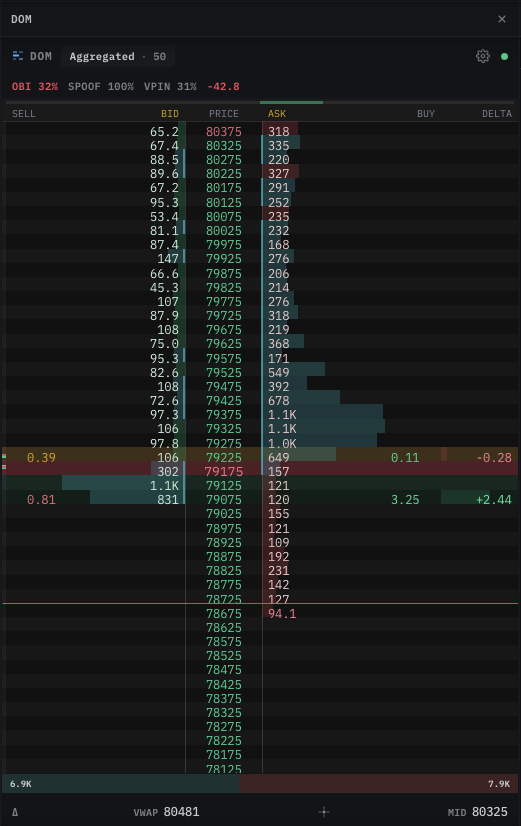Click ask size 678 at 79425
521x826 pixels.
(279, 400)
